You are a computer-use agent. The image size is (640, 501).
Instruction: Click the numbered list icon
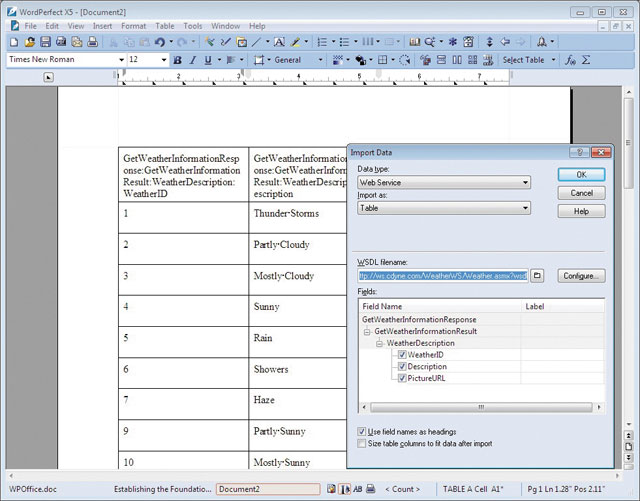coord(322,42)
